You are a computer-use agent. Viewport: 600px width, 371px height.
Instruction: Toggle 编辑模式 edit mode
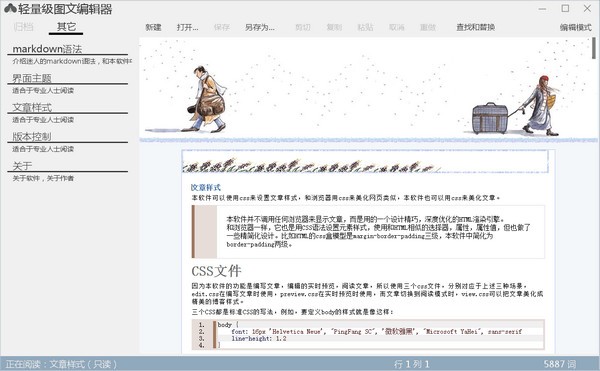click(576, 27)
